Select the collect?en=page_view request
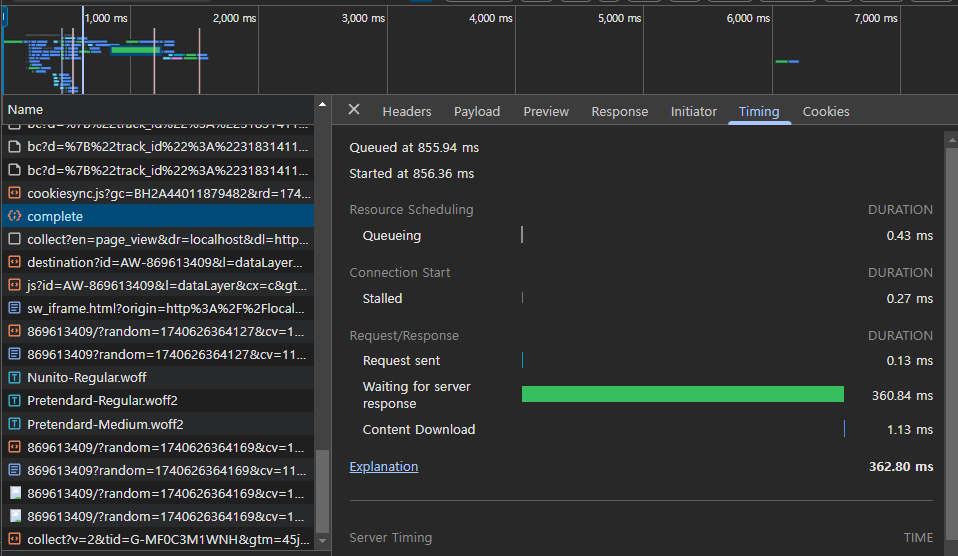This screenshot has width=958, height=556. [158, 240]
